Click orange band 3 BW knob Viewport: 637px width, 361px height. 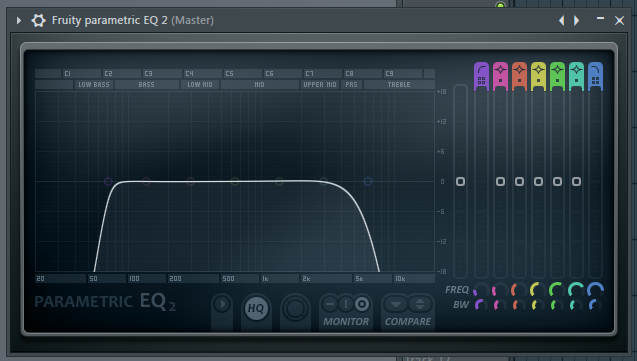point(519,305)
